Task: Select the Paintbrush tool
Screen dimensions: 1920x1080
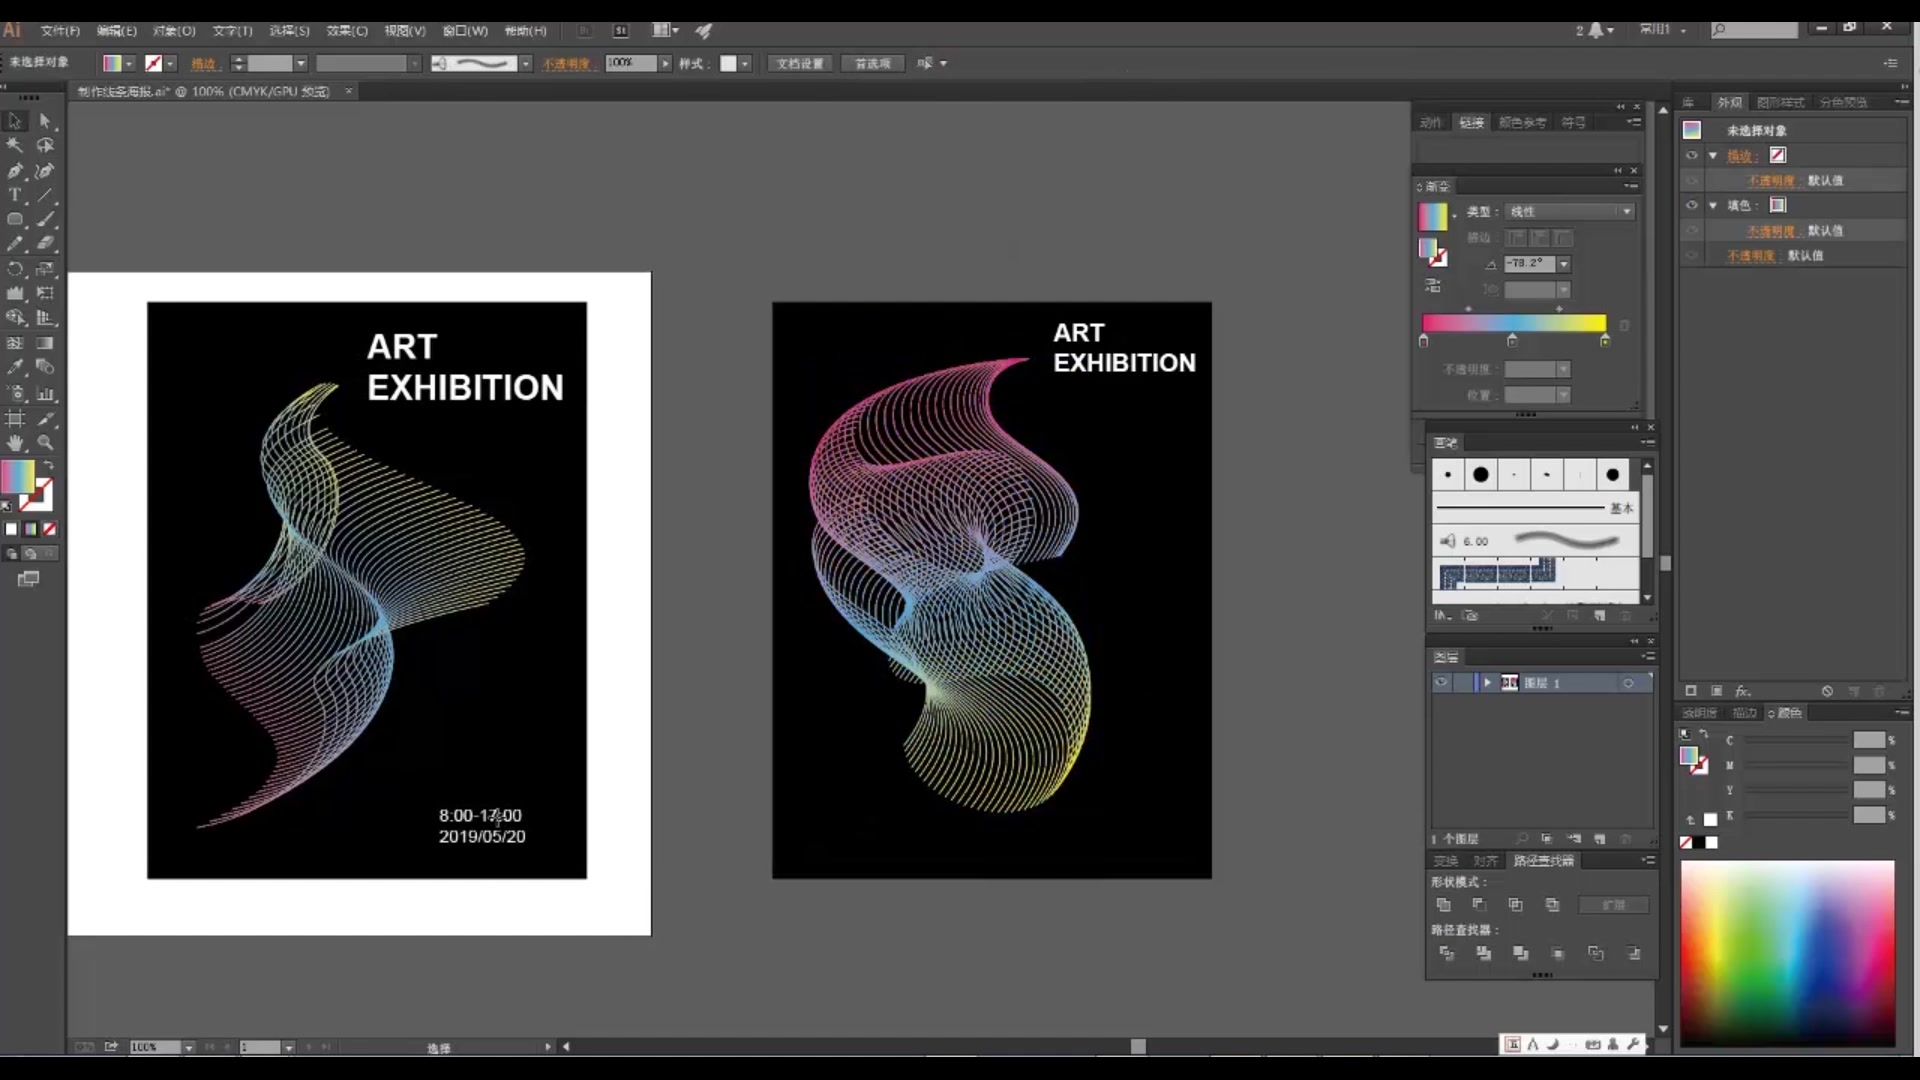Action: [45, 219]
